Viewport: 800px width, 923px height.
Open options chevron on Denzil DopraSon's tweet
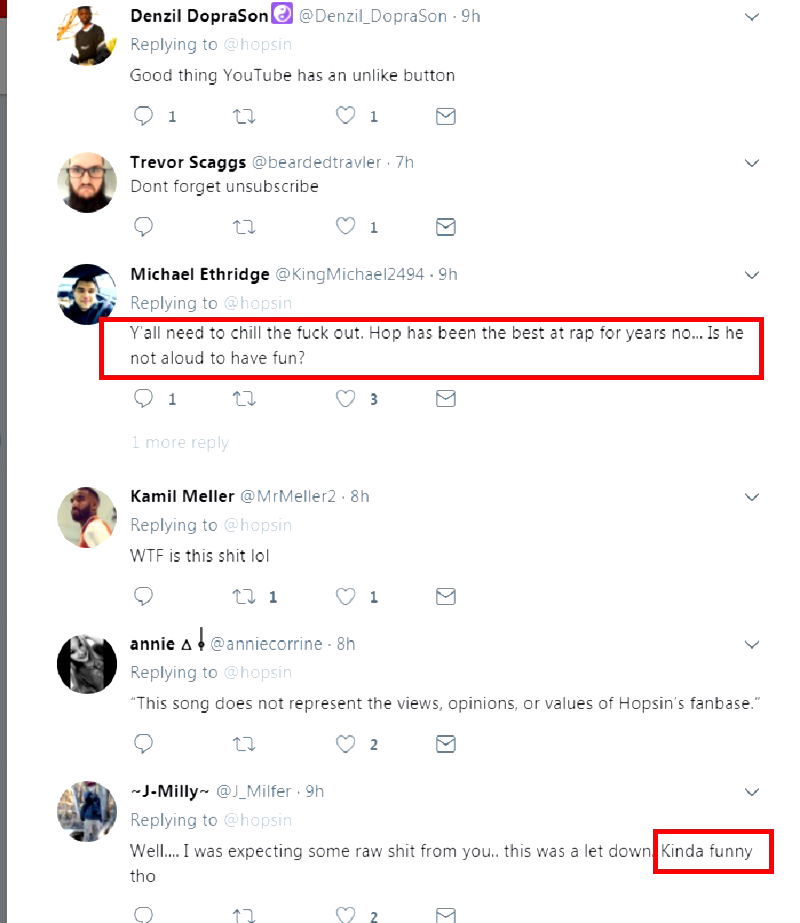tap(752, 17)
